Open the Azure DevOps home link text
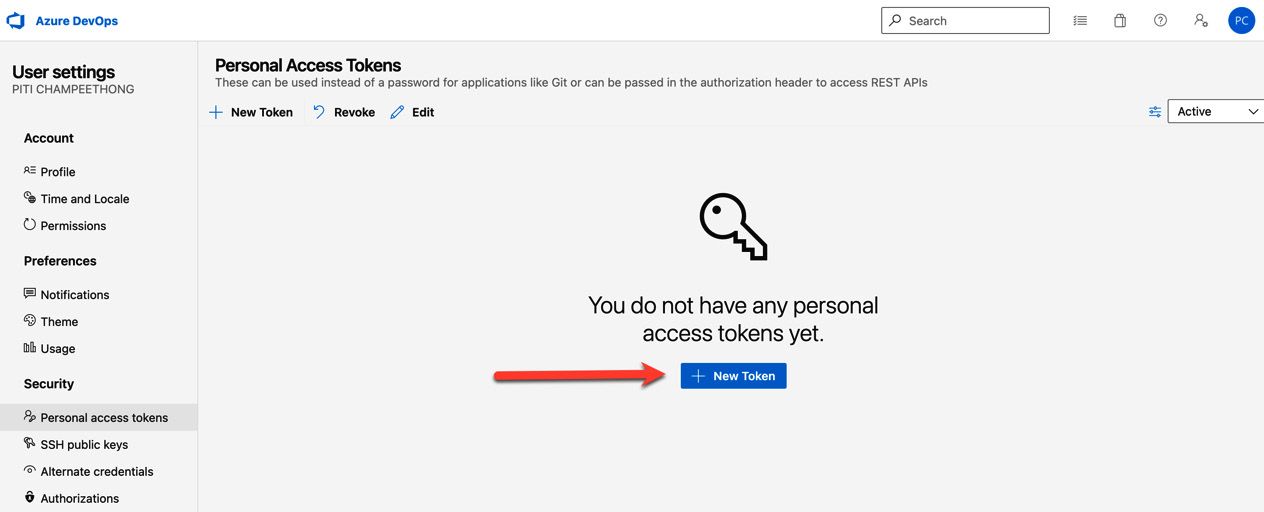 (x=77, y=20)
